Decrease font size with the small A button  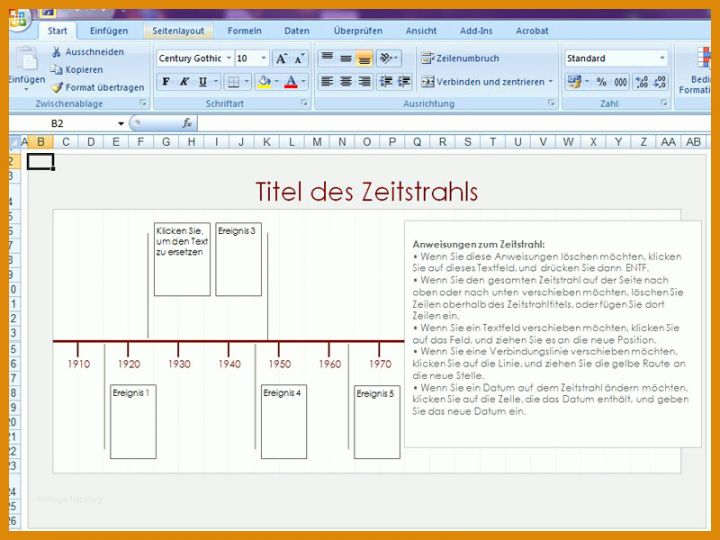click(x=299, y=59)
